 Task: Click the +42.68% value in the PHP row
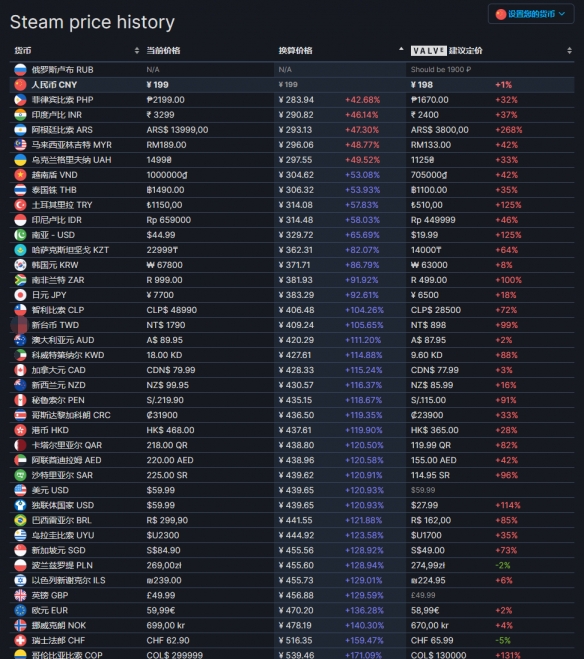(362, 100)
